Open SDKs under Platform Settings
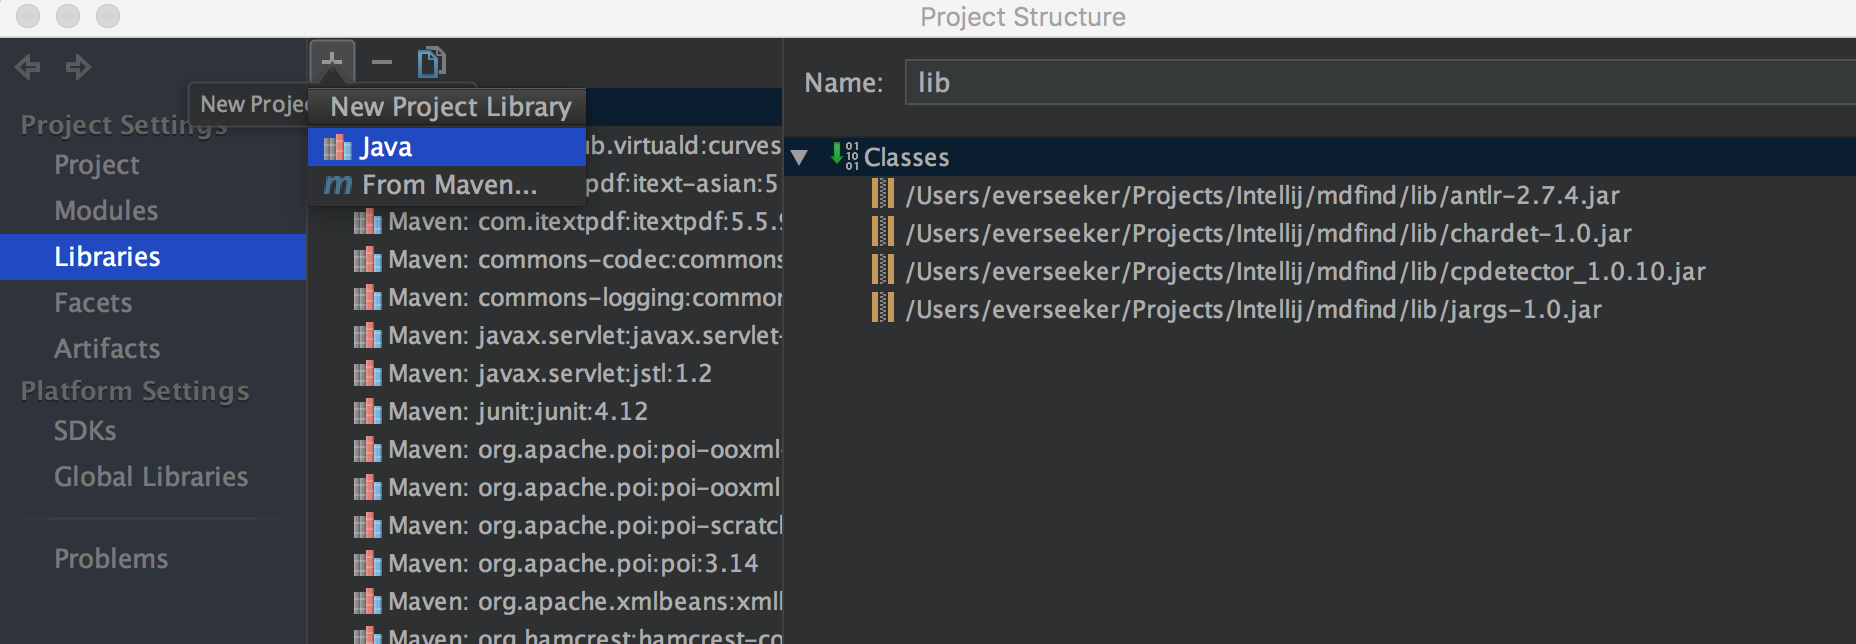Viewport: 1856px width, 644px height. tap(85, 431)
